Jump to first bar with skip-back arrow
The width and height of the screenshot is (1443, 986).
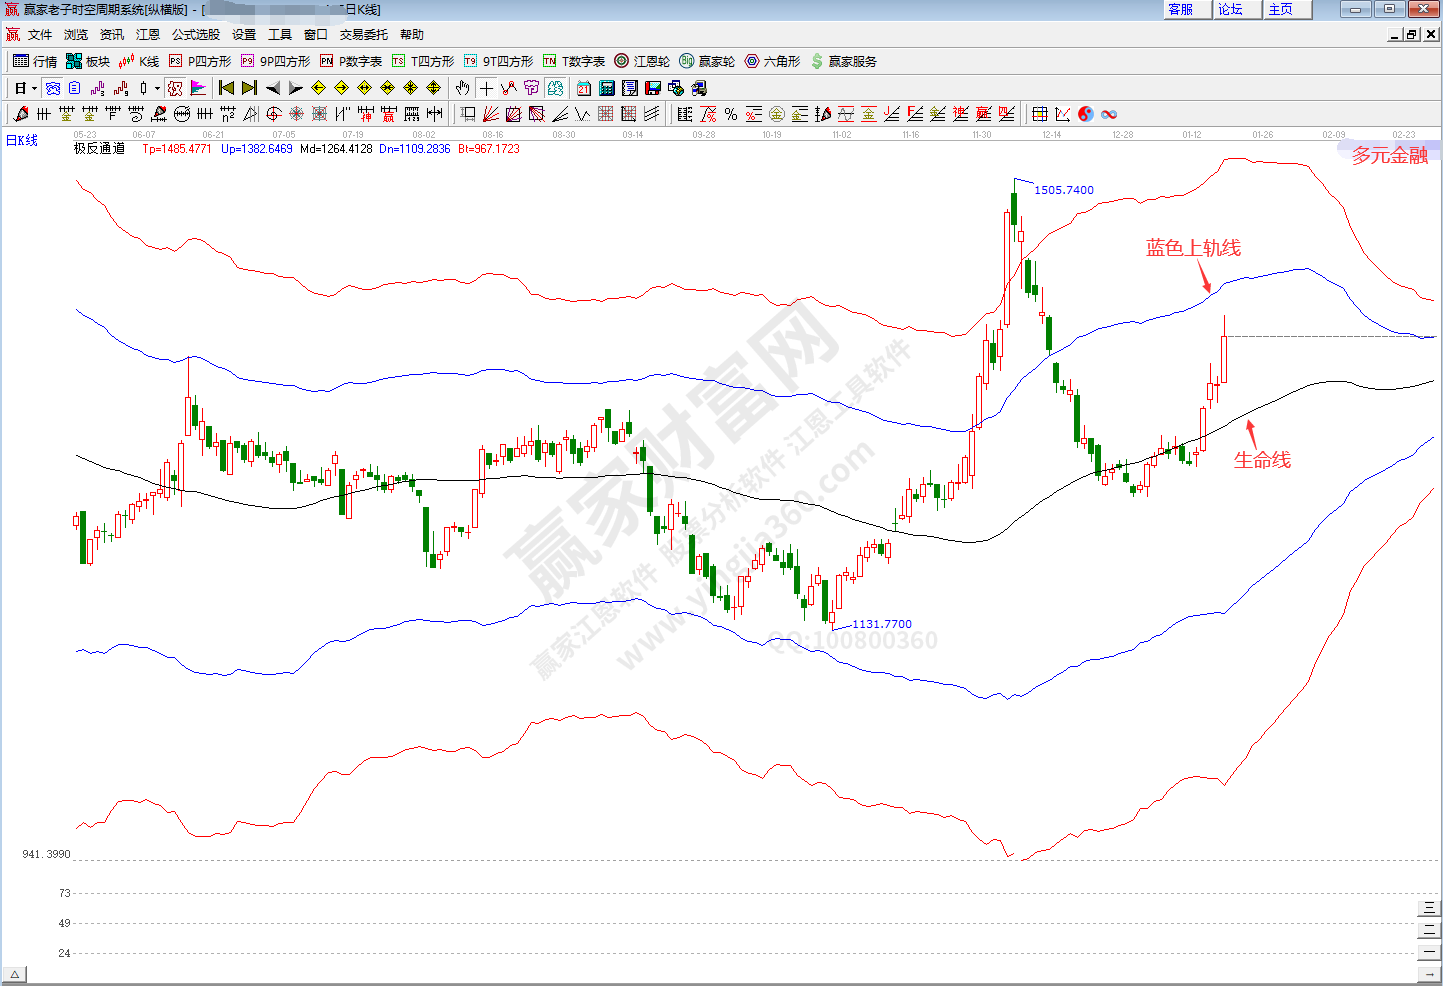pyautogui.click(x=227, y=88)
